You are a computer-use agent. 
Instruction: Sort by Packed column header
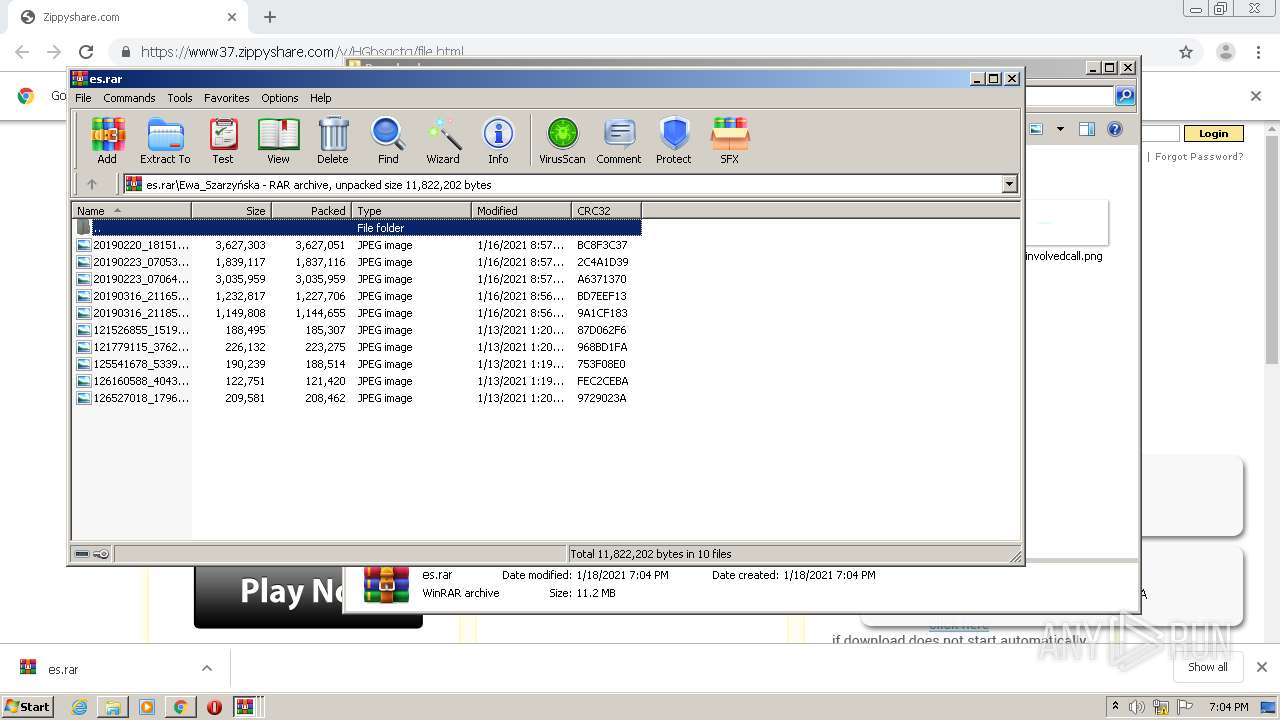coord(311,210)
